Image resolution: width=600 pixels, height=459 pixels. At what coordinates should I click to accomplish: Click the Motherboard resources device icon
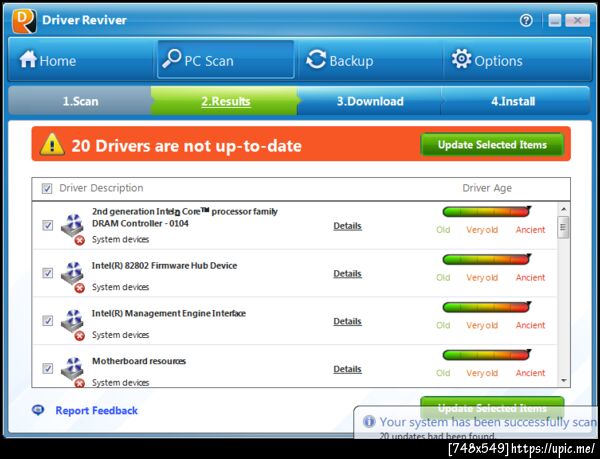pyautogui.click(x=73, y=372)
